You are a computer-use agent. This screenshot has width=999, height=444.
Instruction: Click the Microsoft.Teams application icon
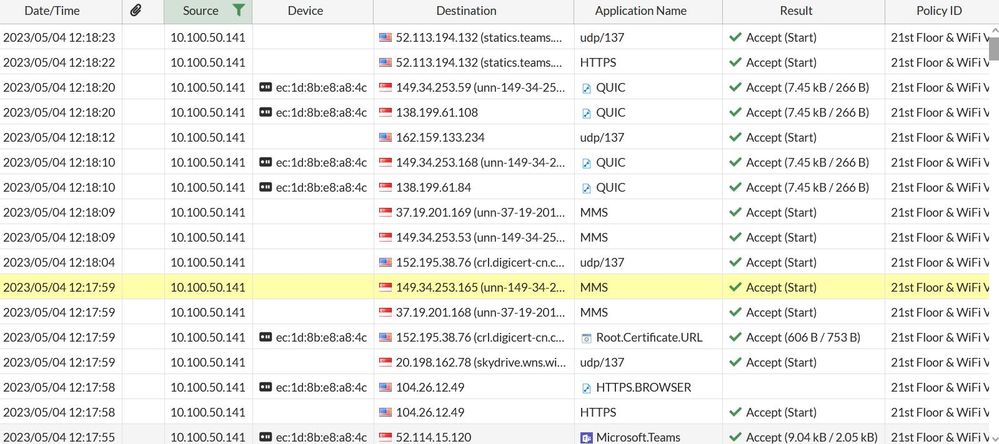[x=587, y=437]
